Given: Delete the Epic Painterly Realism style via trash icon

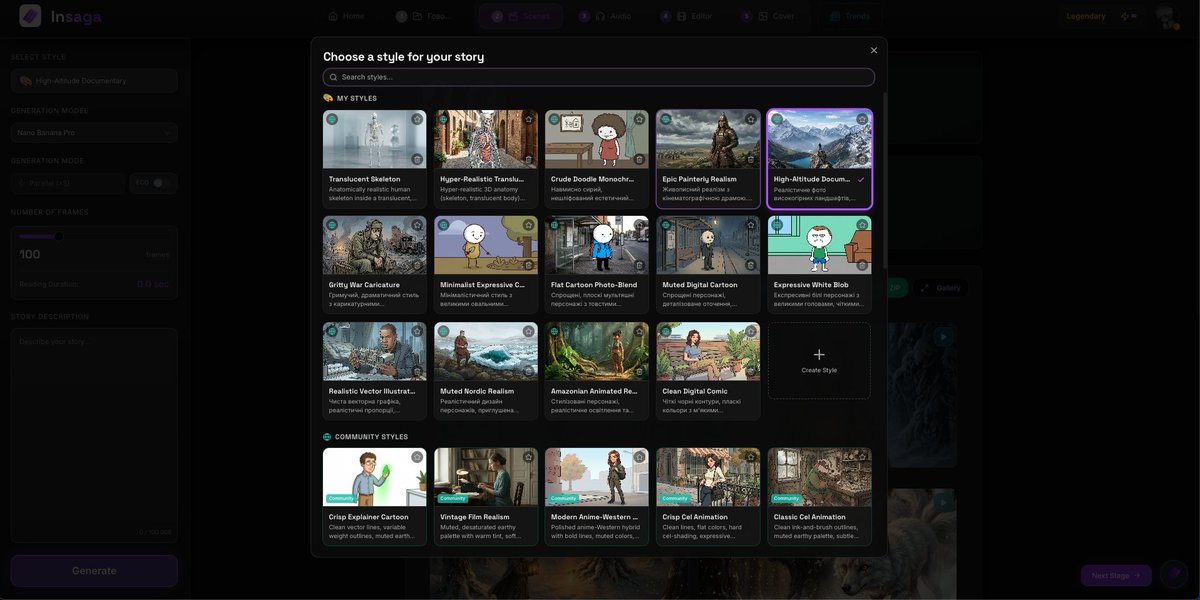Looking at the screenshot, I should pyautogui.click(x=751, y=159).
